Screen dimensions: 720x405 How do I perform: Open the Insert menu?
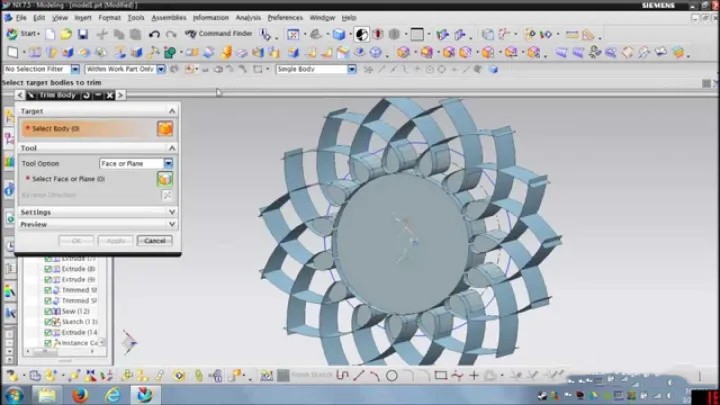83,18
